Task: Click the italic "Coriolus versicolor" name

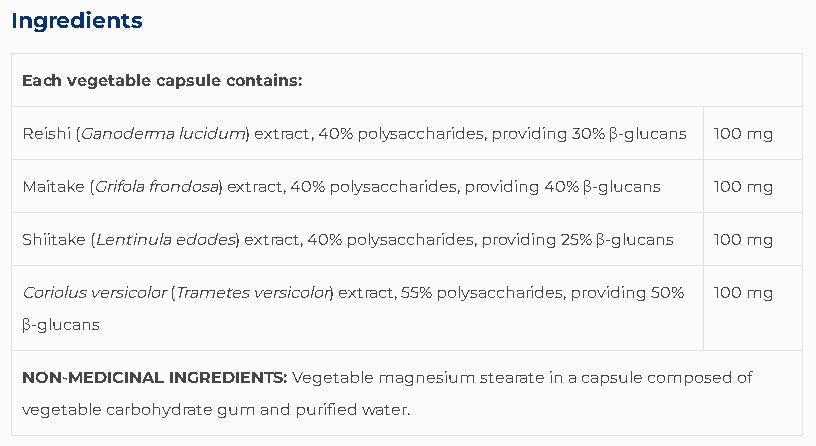Action: [93, 292]
